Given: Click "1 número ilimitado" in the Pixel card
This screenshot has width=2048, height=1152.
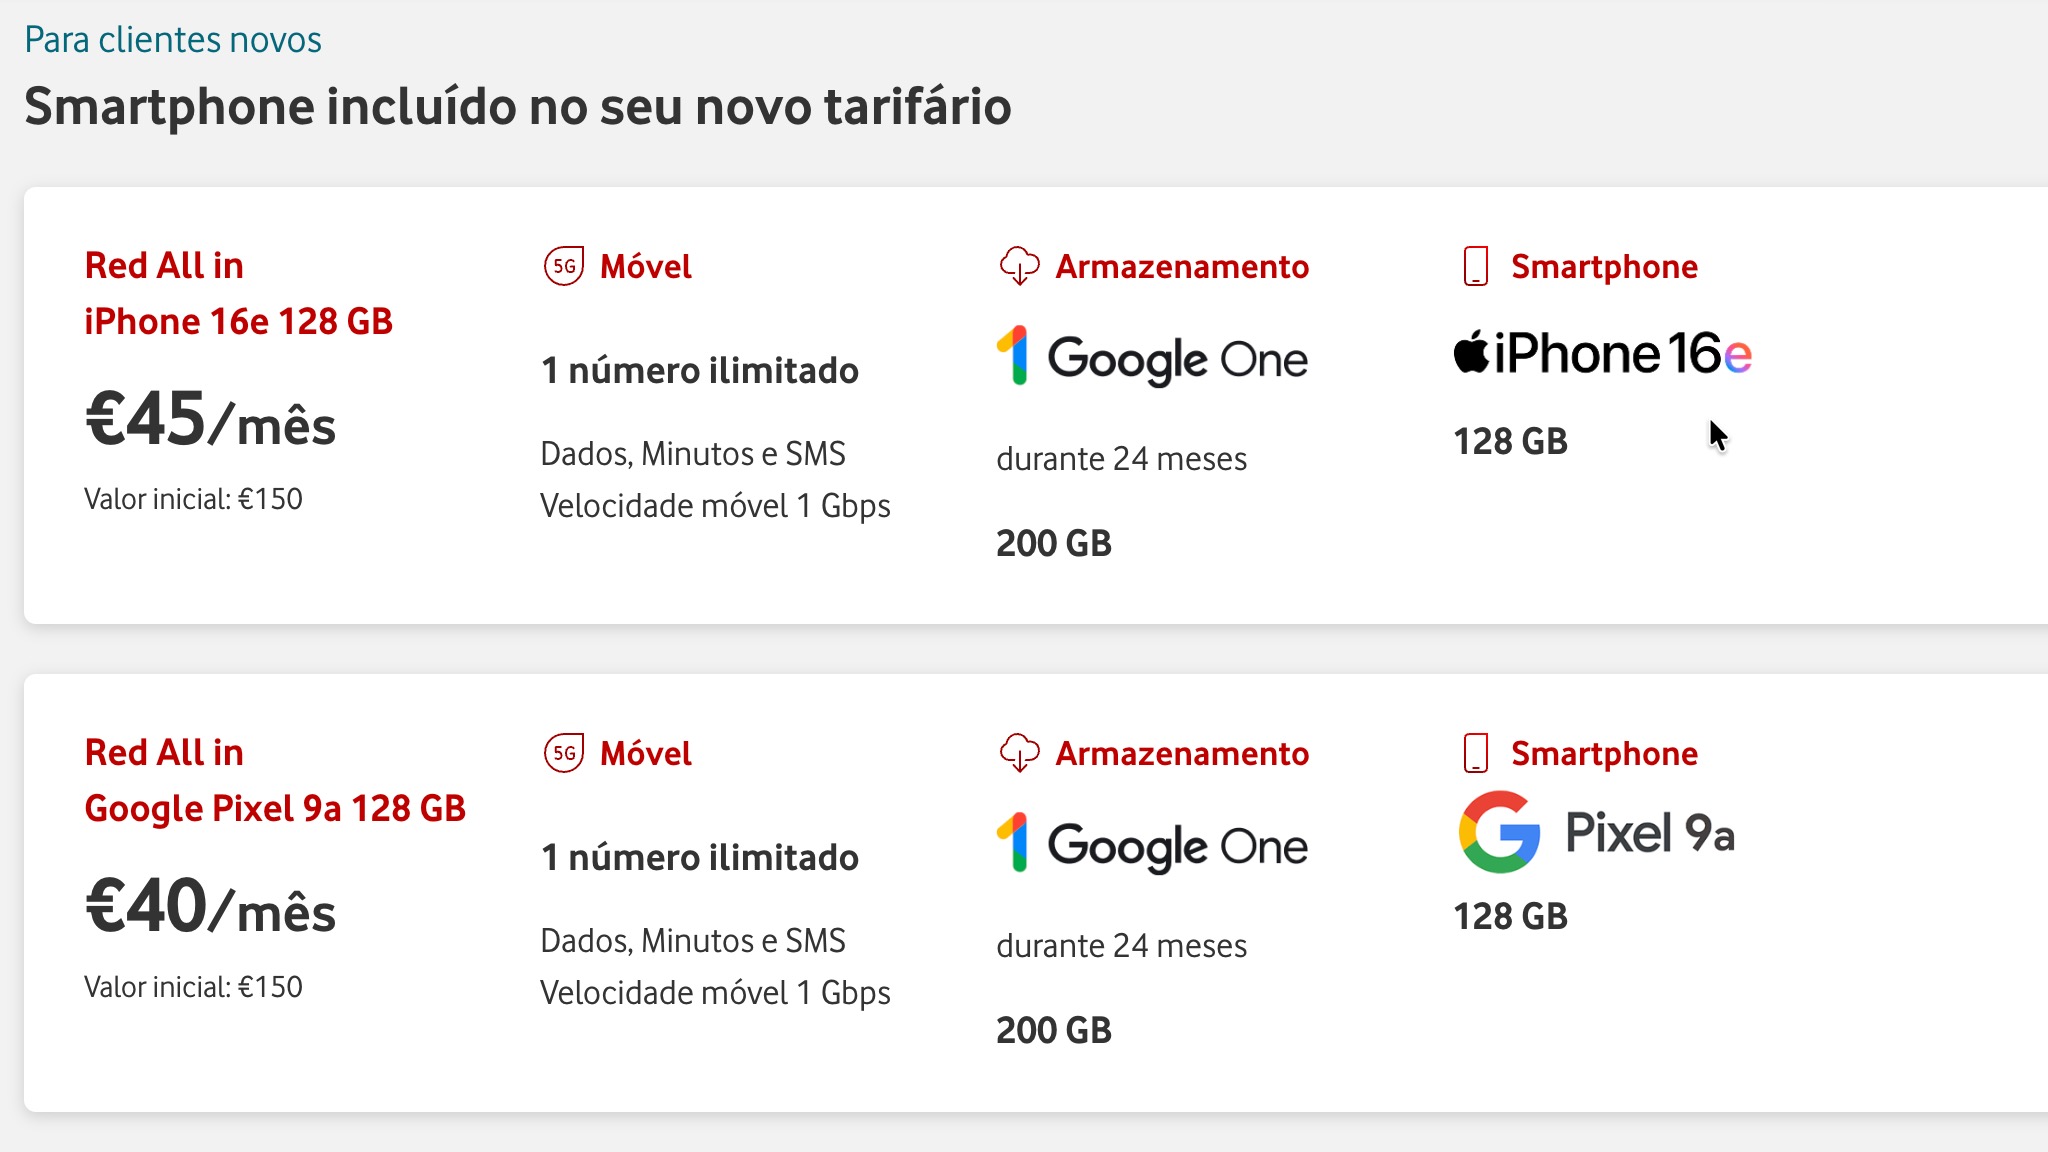Looking at the screenshot, I should 700,858.
